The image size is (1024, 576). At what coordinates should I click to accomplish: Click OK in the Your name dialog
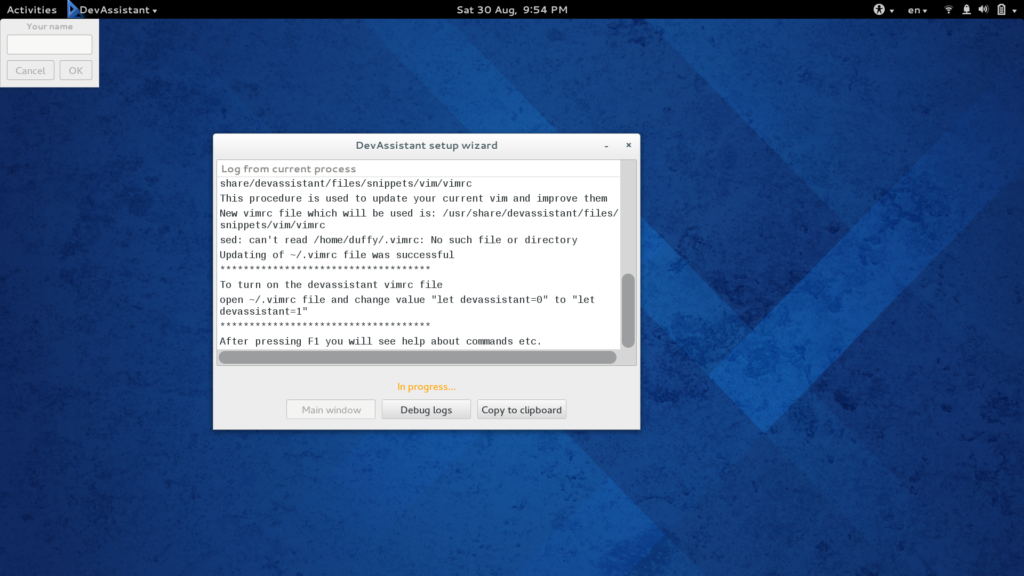(76, 71)
